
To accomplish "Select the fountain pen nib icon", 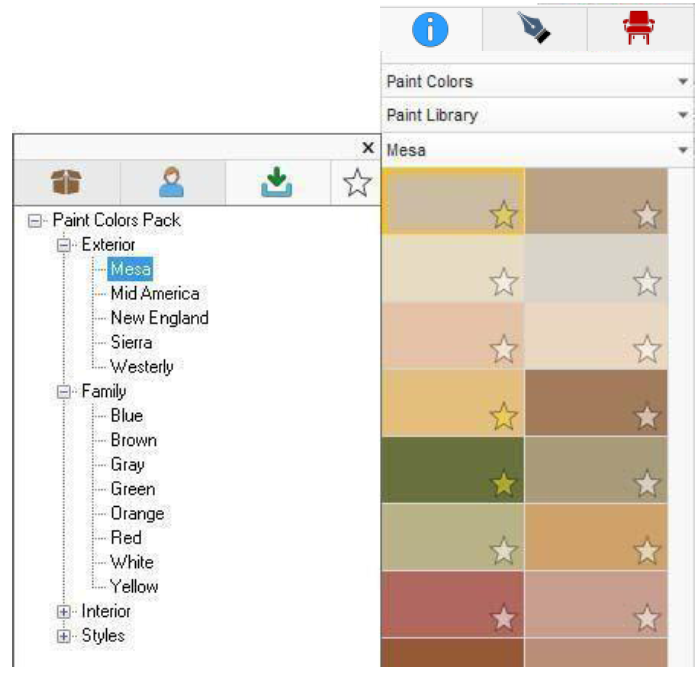I will point(534,28).
